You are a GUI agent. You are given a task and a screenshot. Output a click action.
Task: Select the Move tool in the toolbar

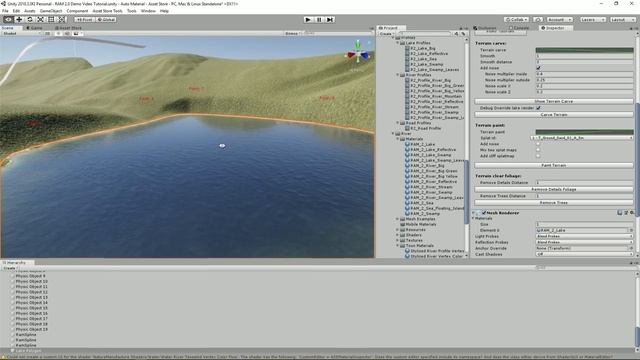pyautogui.click(x=19, y=19)
